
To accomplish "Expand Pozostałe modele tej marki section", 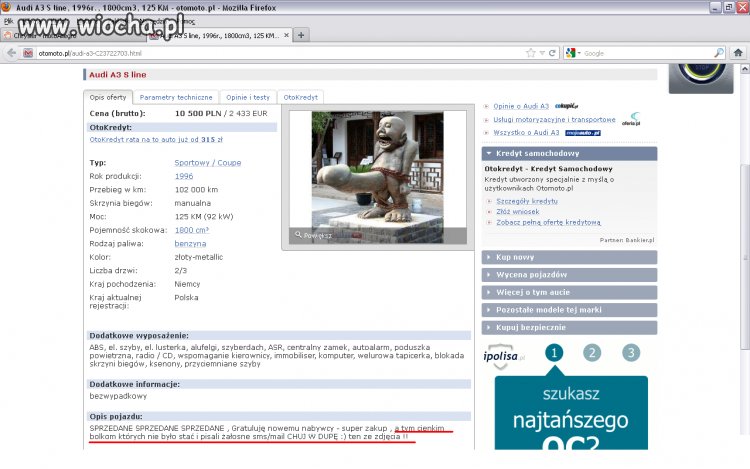I will click(x=569, y=310).
